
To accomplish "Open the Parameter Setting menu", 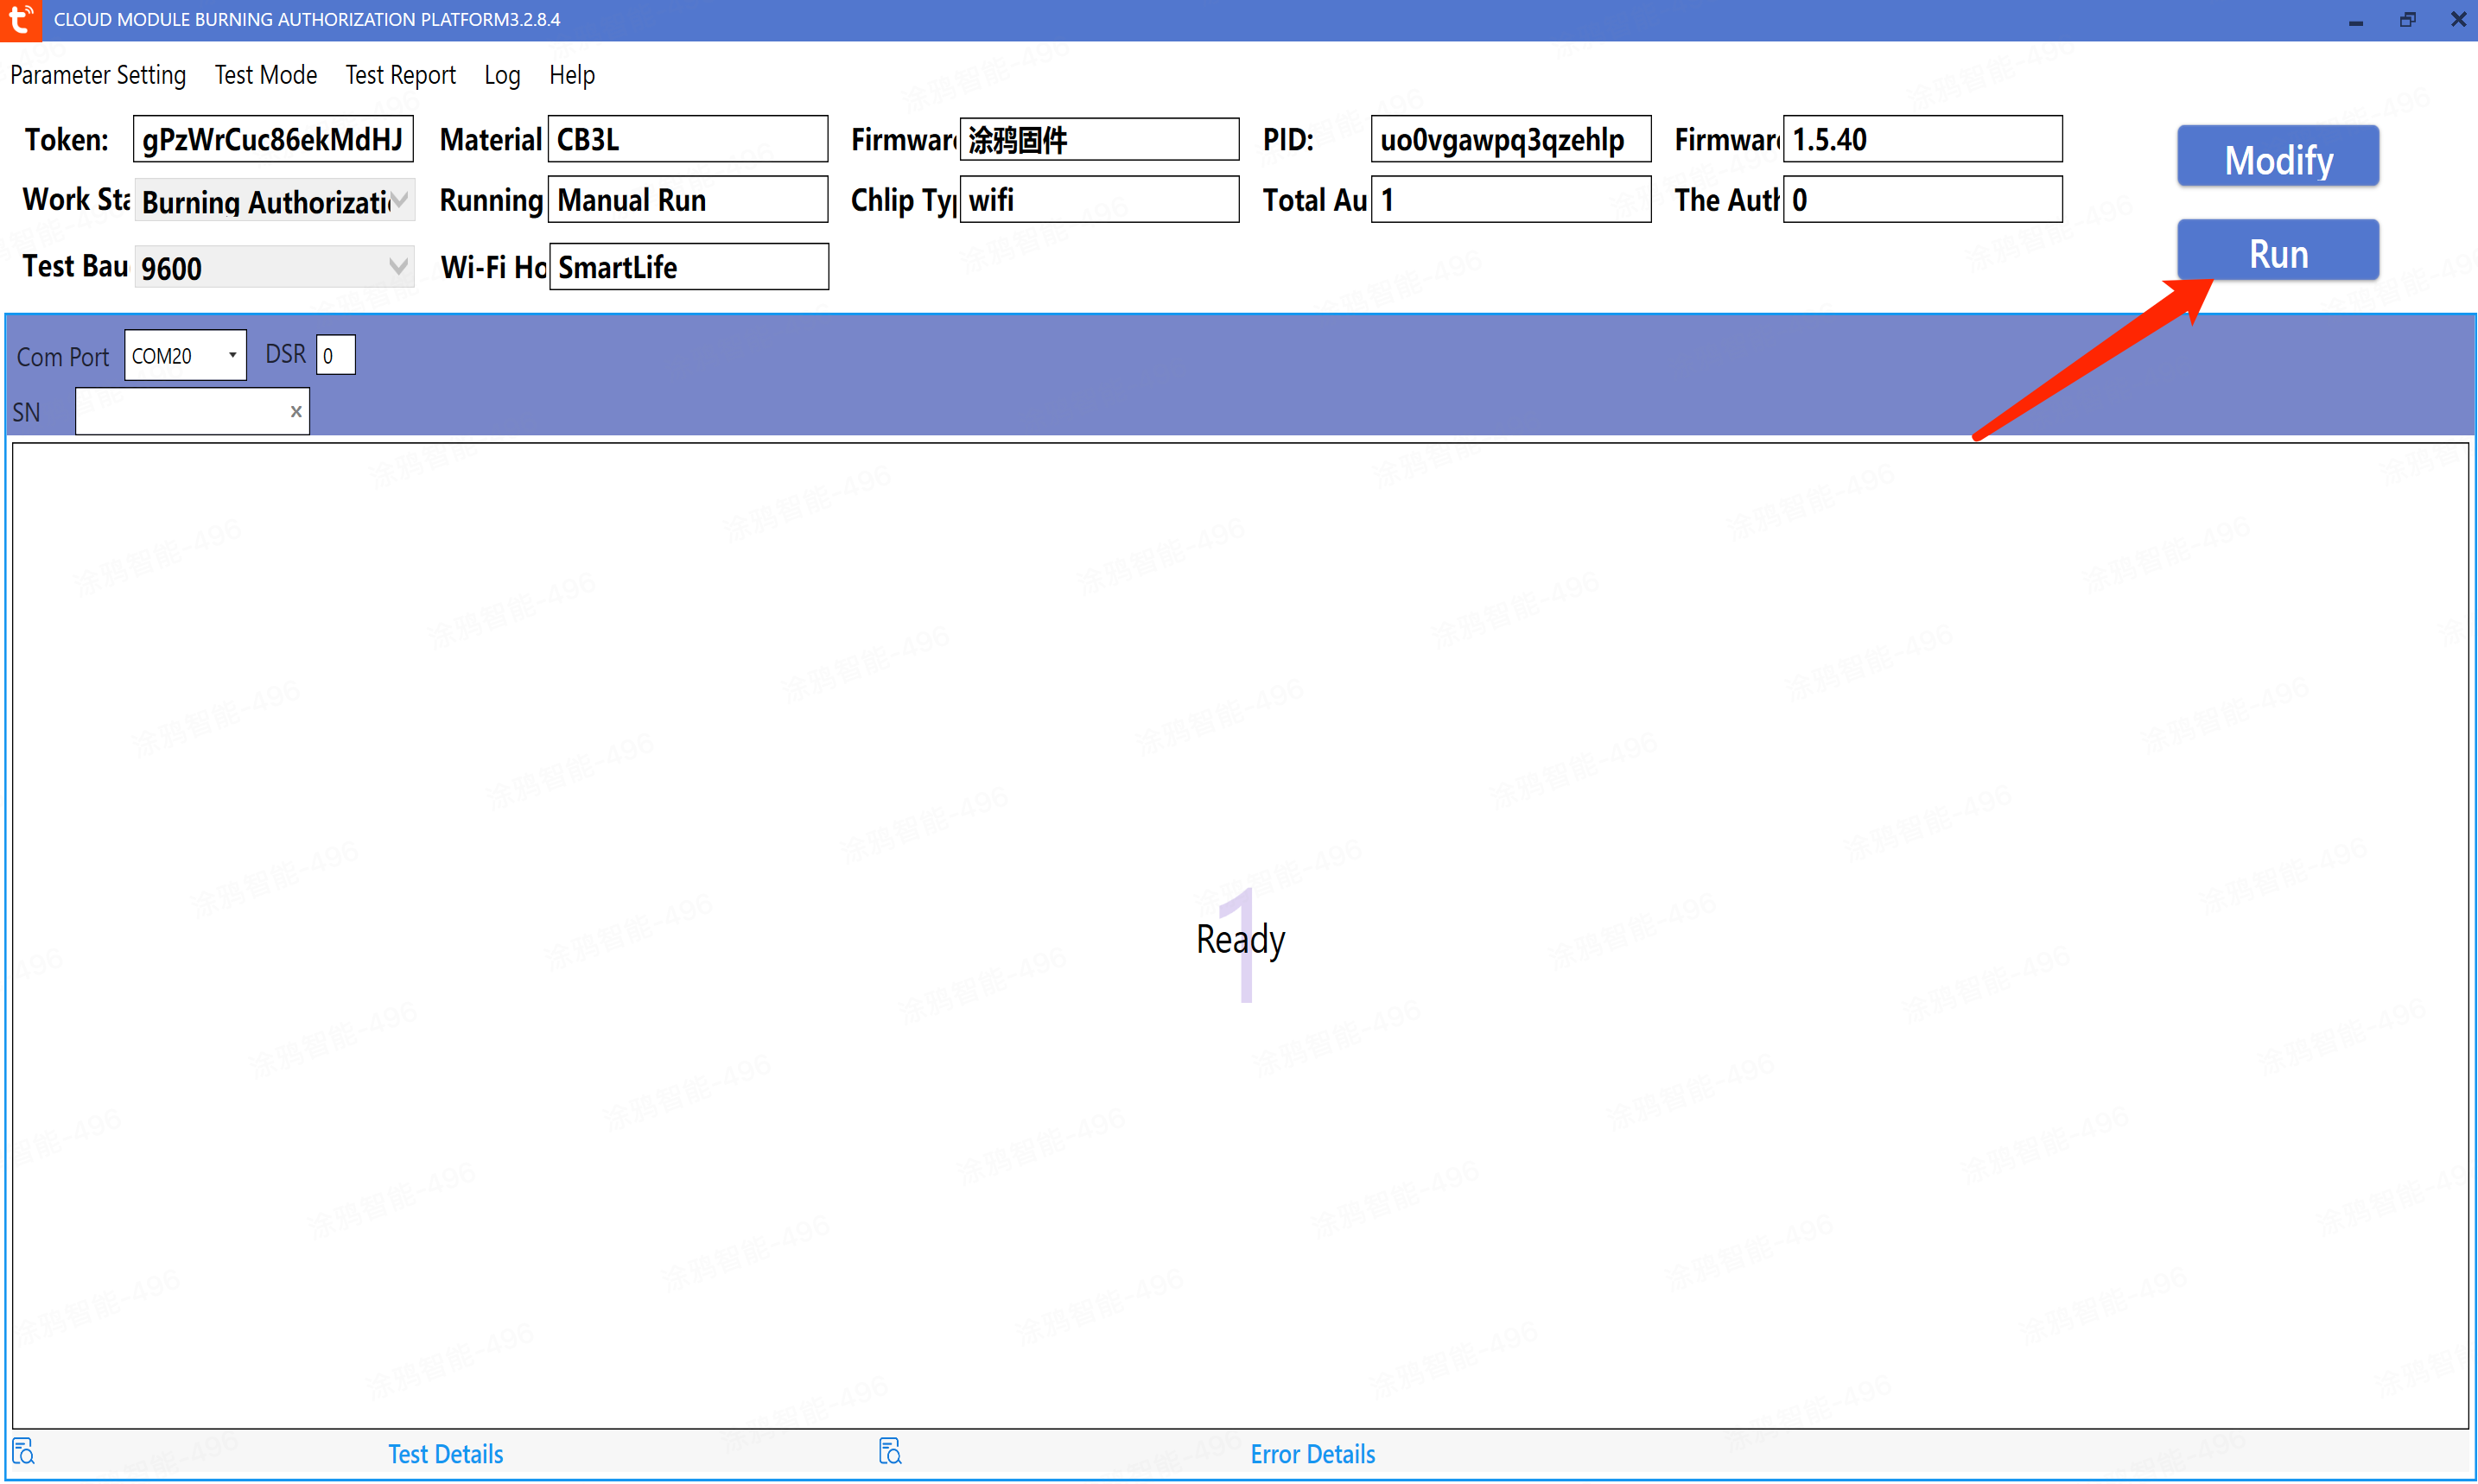I will tap(98, 75).
